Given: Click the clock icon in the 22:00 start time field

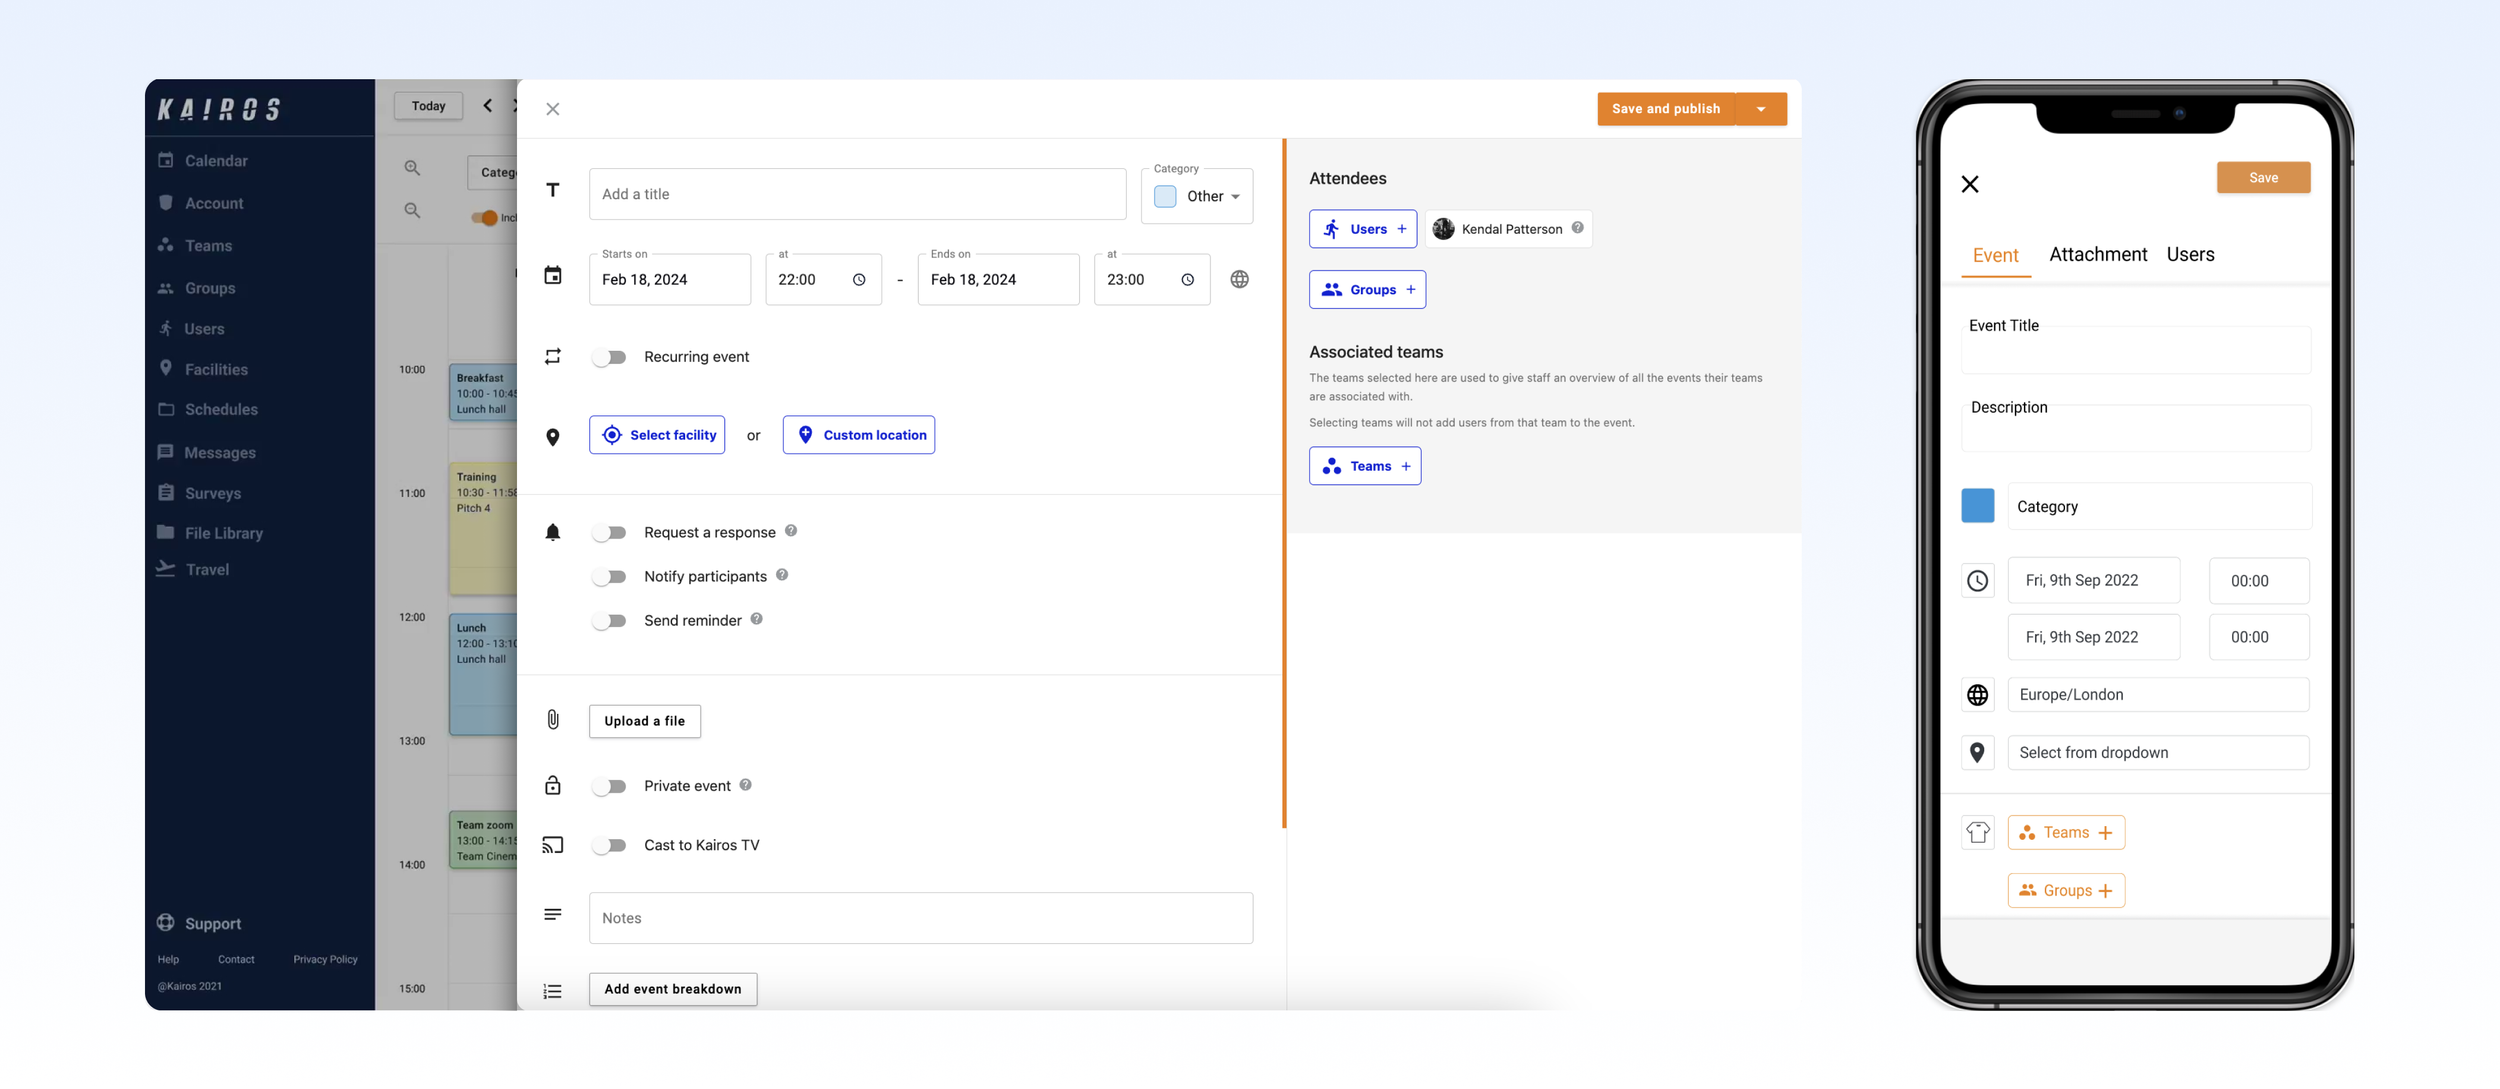Looking at the screenshot, I should pos(859,280).
